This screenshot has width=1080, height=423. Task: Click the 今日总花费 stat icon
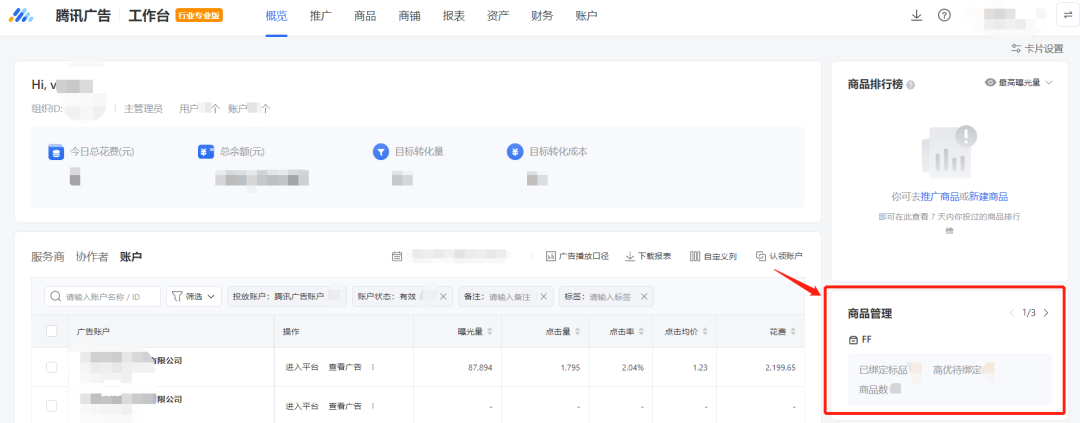point(56,152)
